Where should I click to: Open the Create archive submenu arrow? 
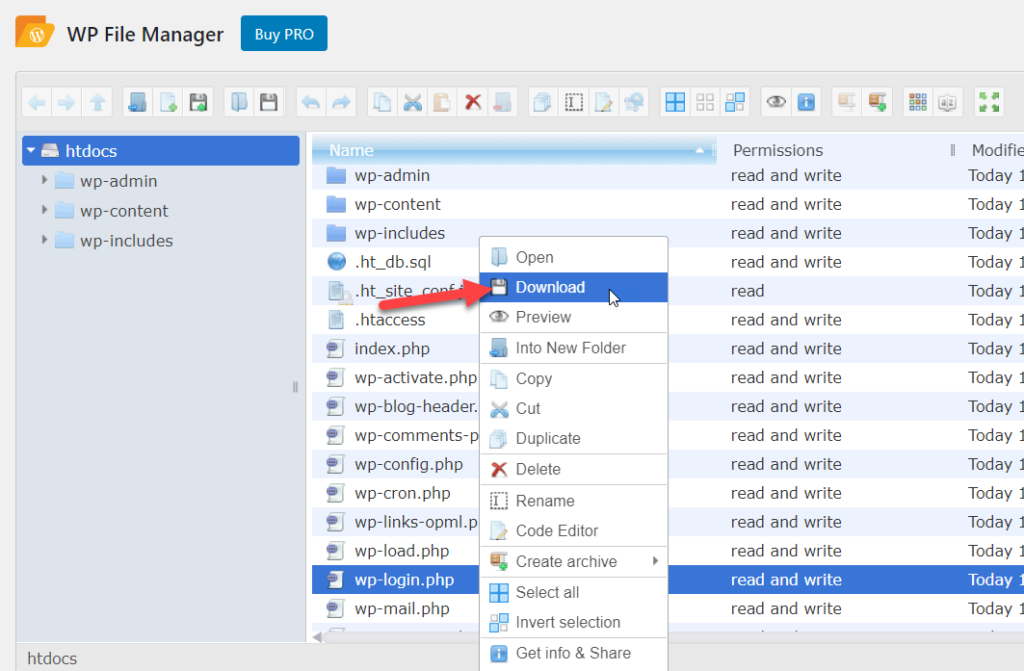(655, 561)
